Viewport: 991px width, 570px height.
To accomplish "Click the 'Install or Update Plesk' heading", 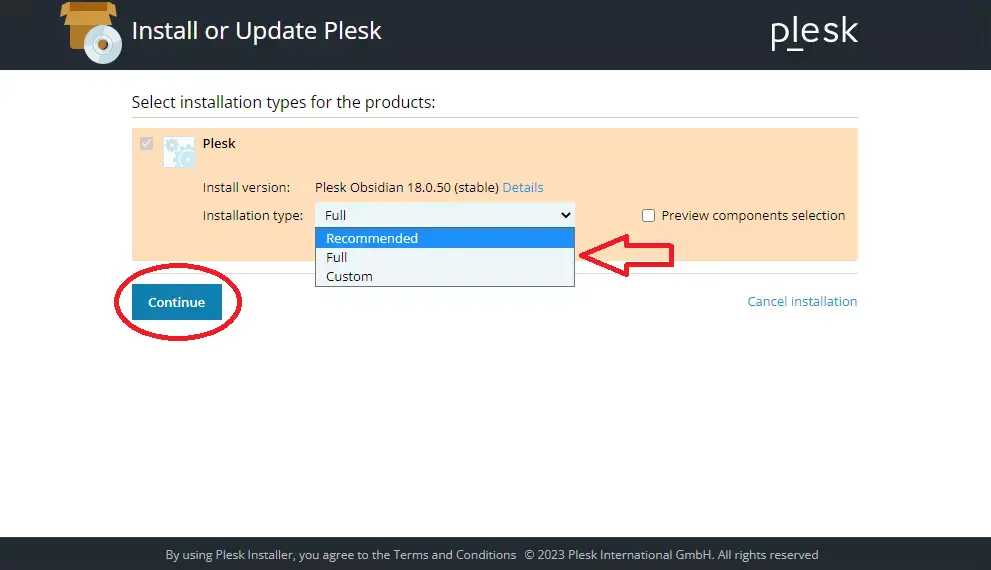I will point(257,31).
